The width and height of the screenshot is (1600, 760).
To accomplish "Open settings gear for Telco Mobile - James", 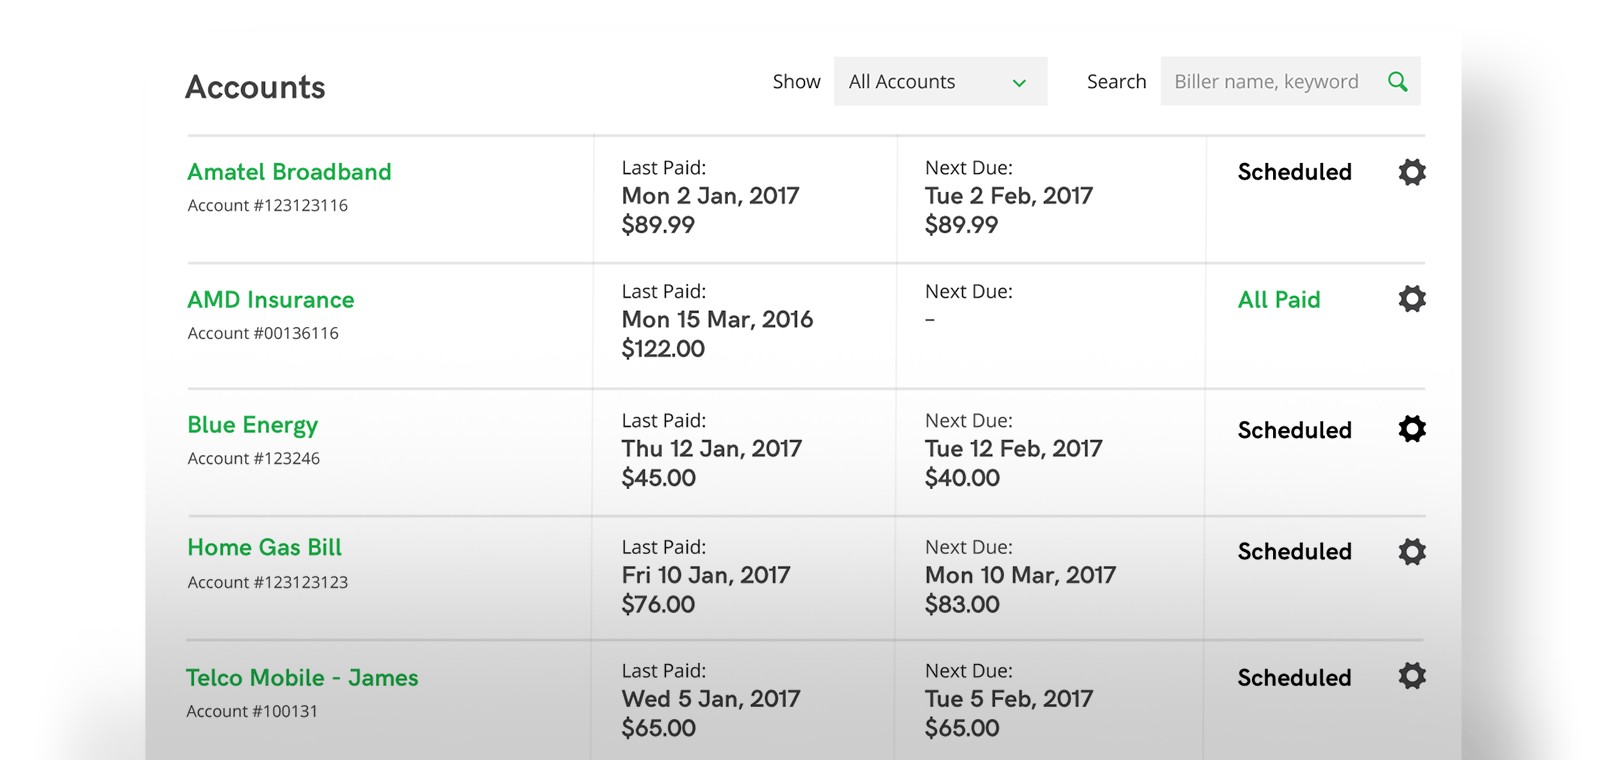I will tap(1411, 676).
